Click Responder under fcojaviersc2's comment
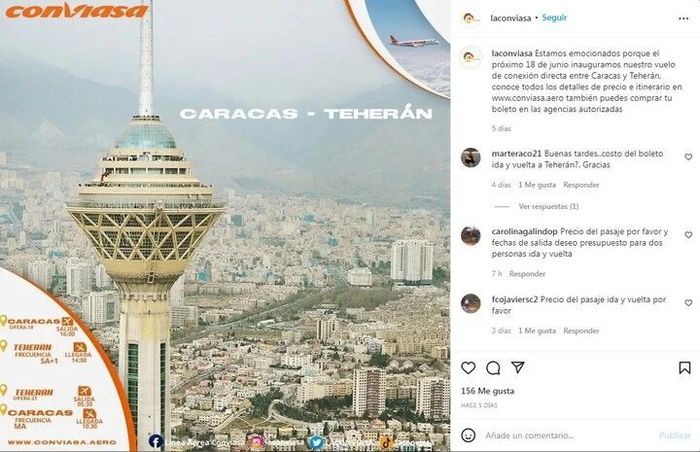Viewport: 700px width, 452px height. click(581, 331)
